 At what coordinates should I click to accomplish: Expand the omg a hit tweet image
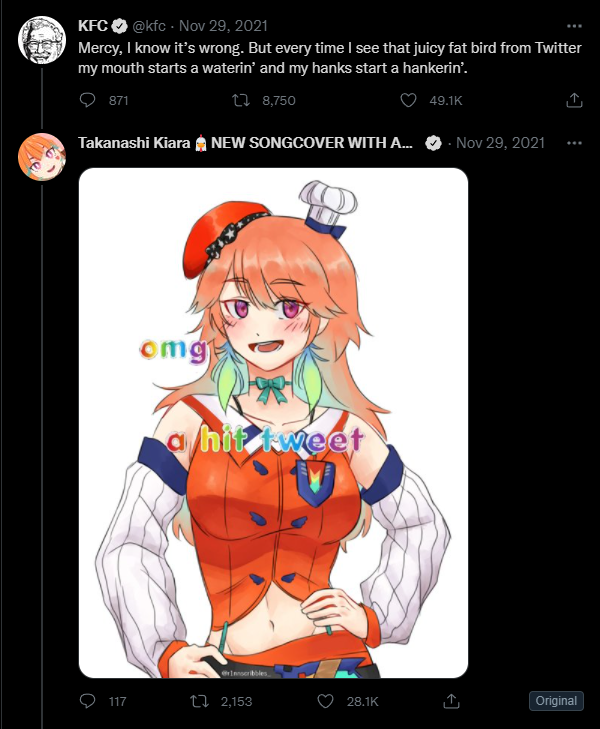pos(273,423)
